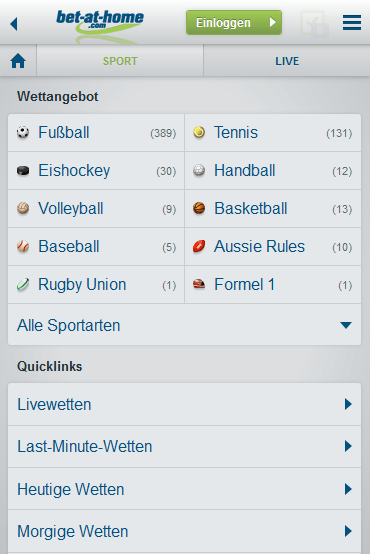370x554 pixels.
Task: Click the bet-at-home logo
Action: 100,23
